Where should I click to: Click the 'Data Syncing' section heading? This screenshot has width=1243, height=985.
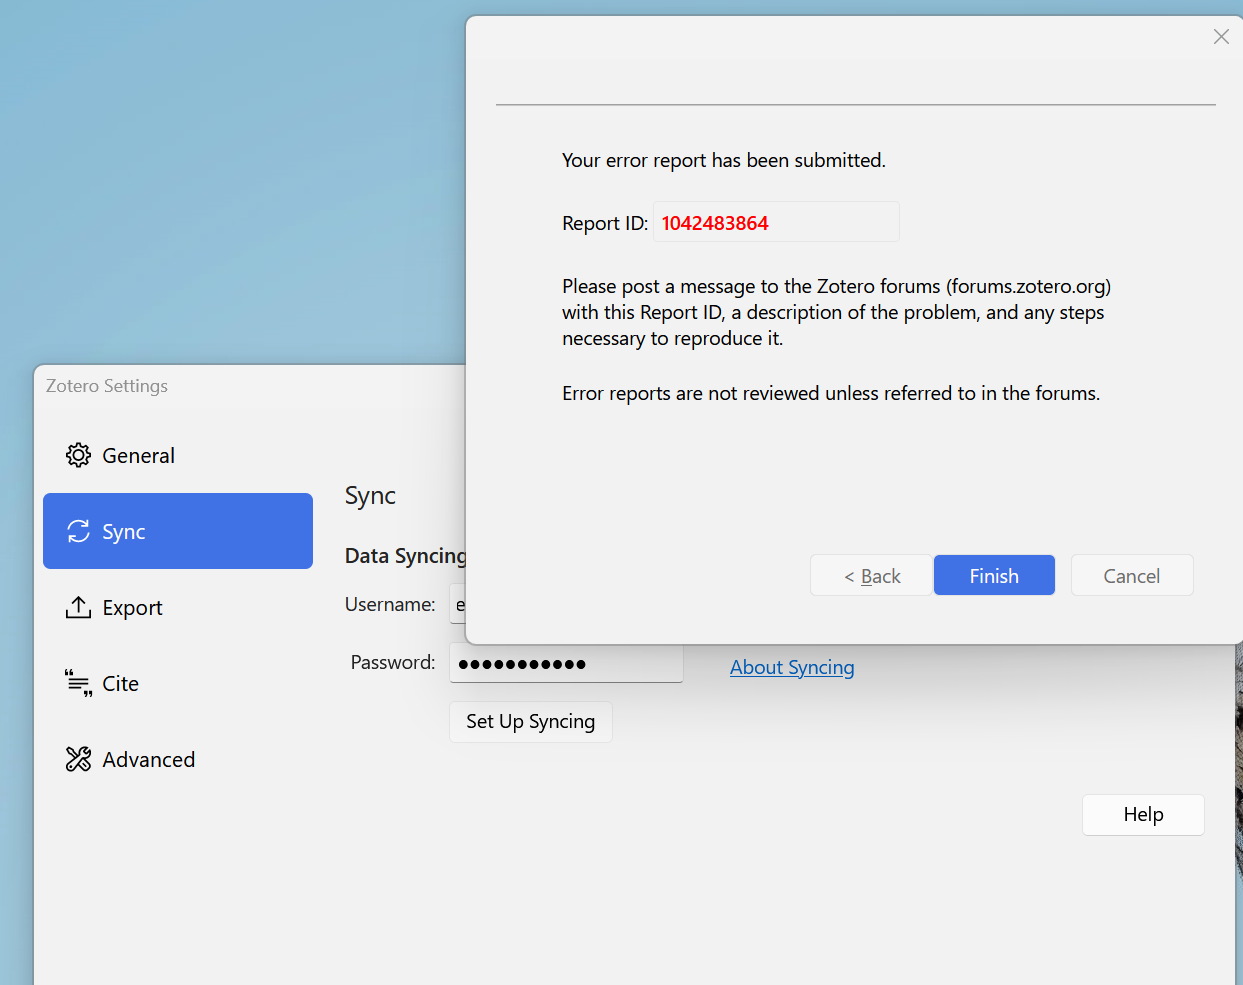click(x=405, y=556)
